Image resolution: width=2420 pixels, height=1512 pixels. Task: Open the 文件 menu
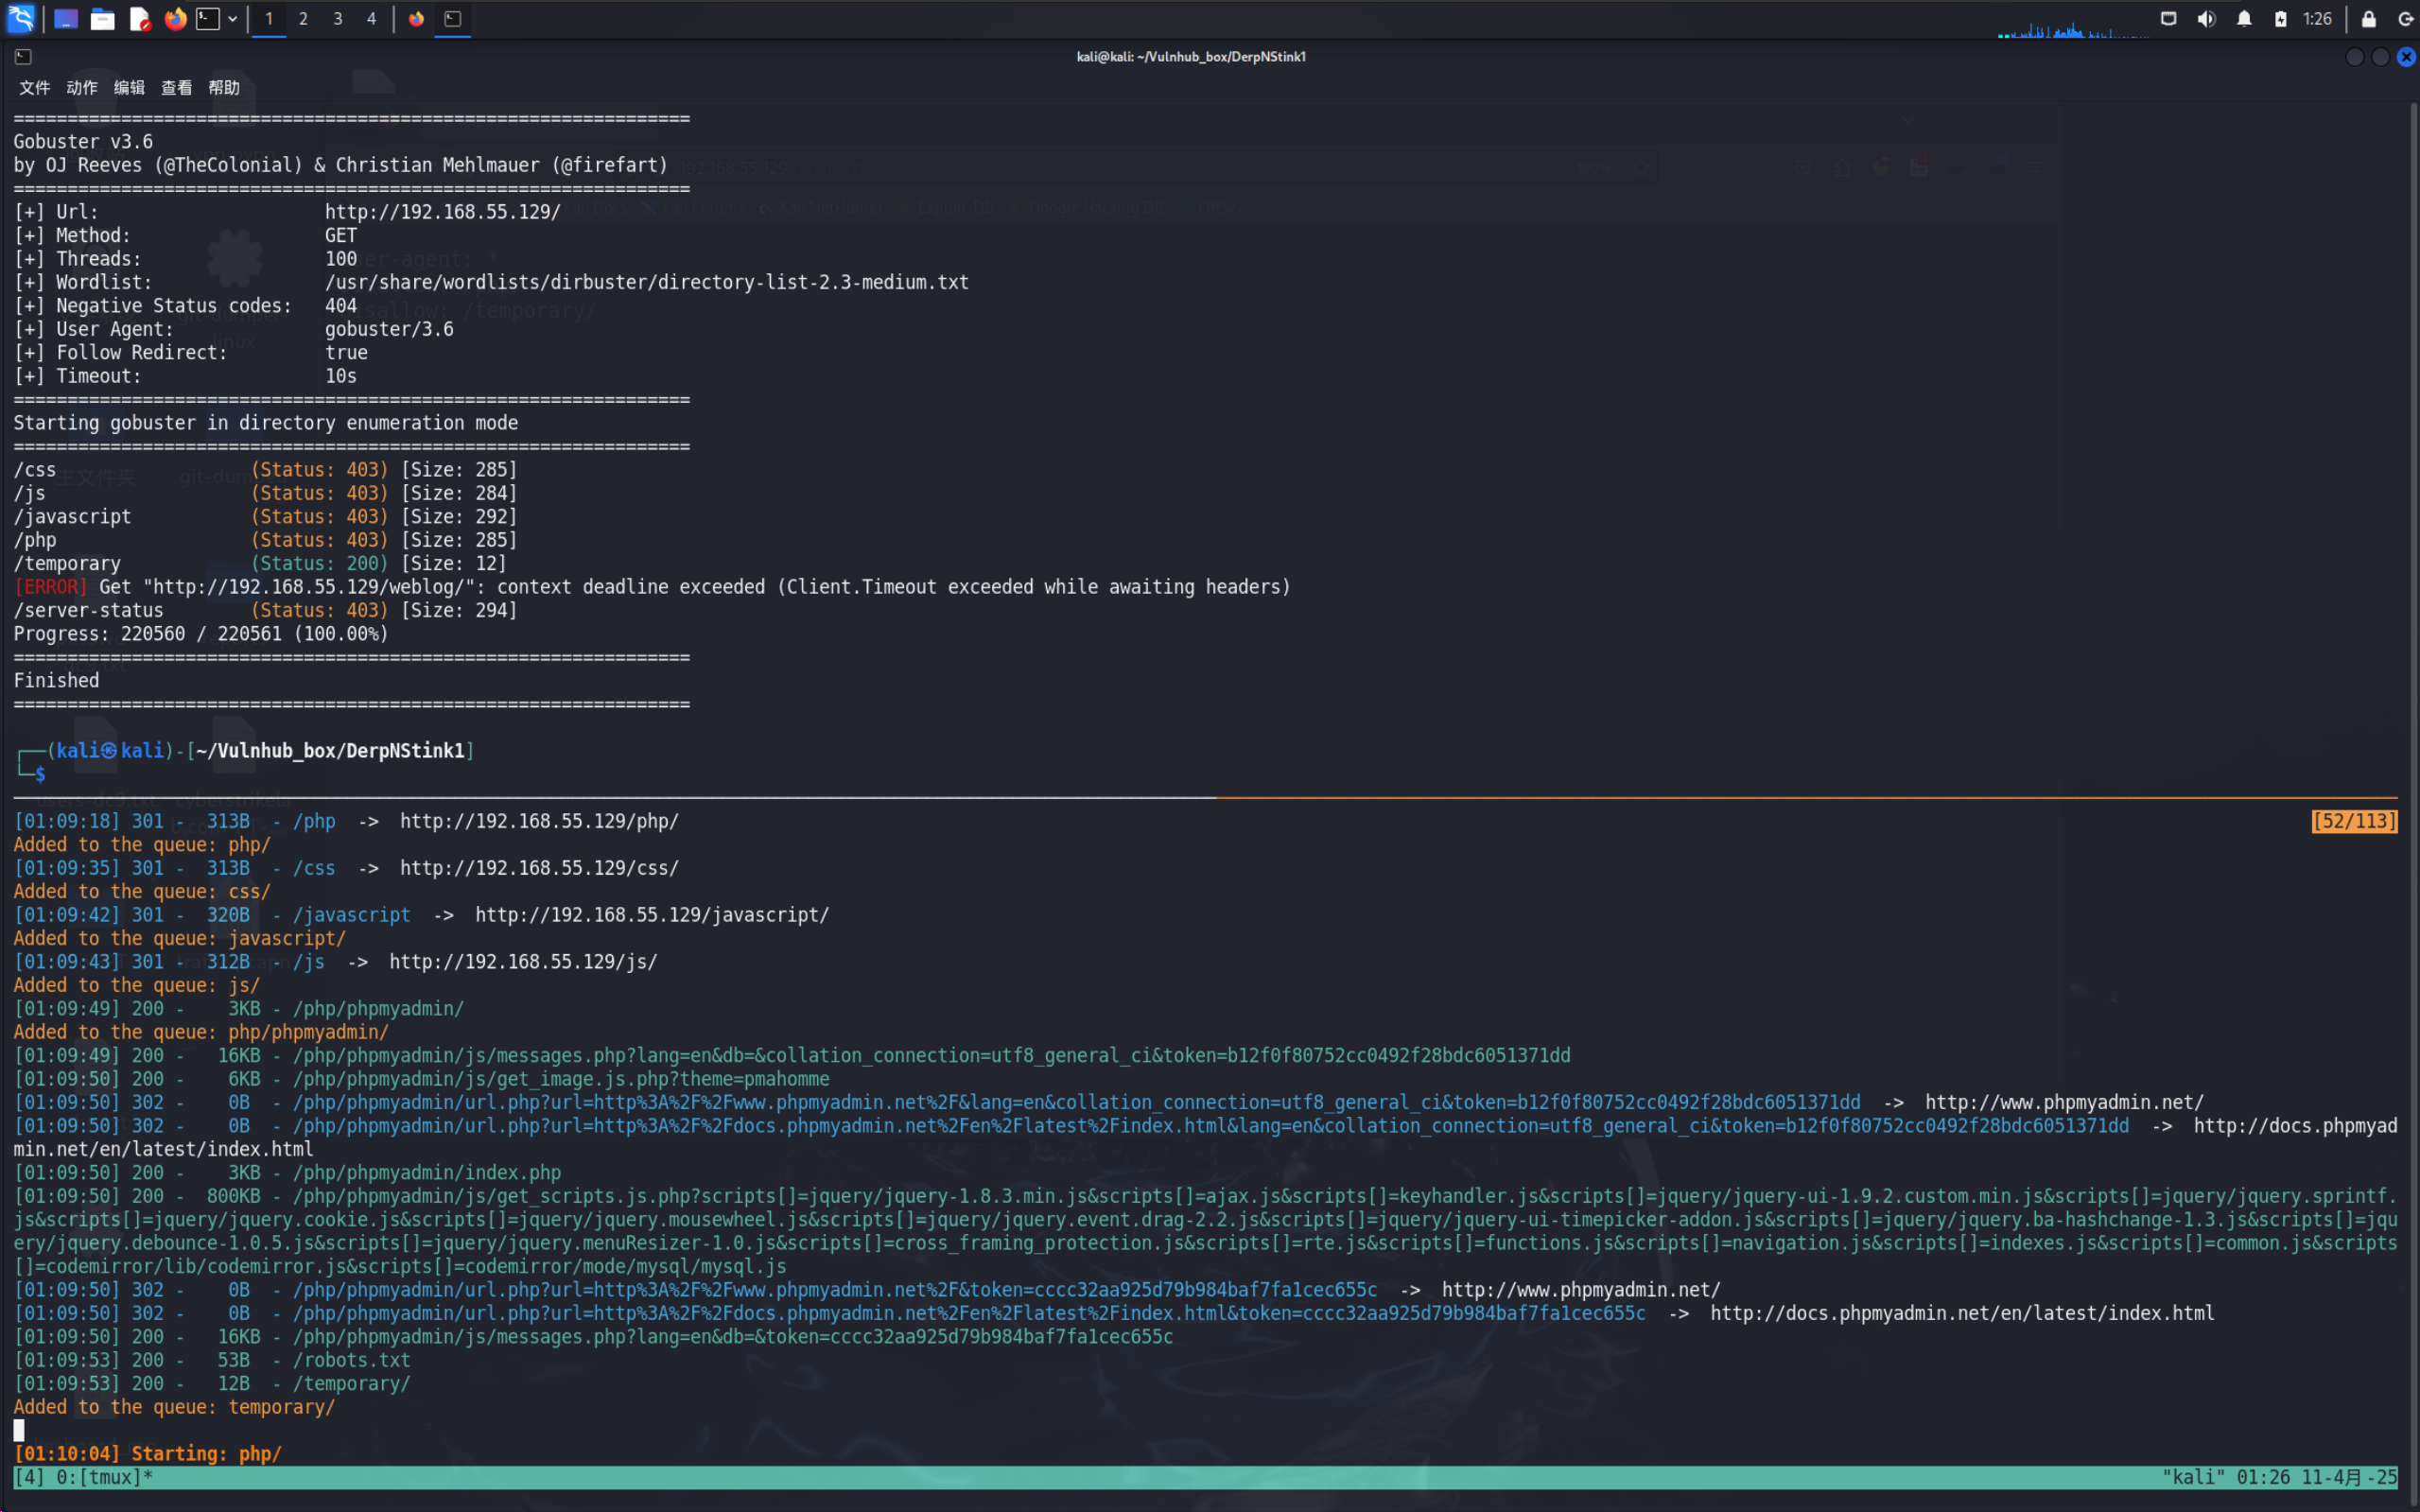[x=34, y=88]
